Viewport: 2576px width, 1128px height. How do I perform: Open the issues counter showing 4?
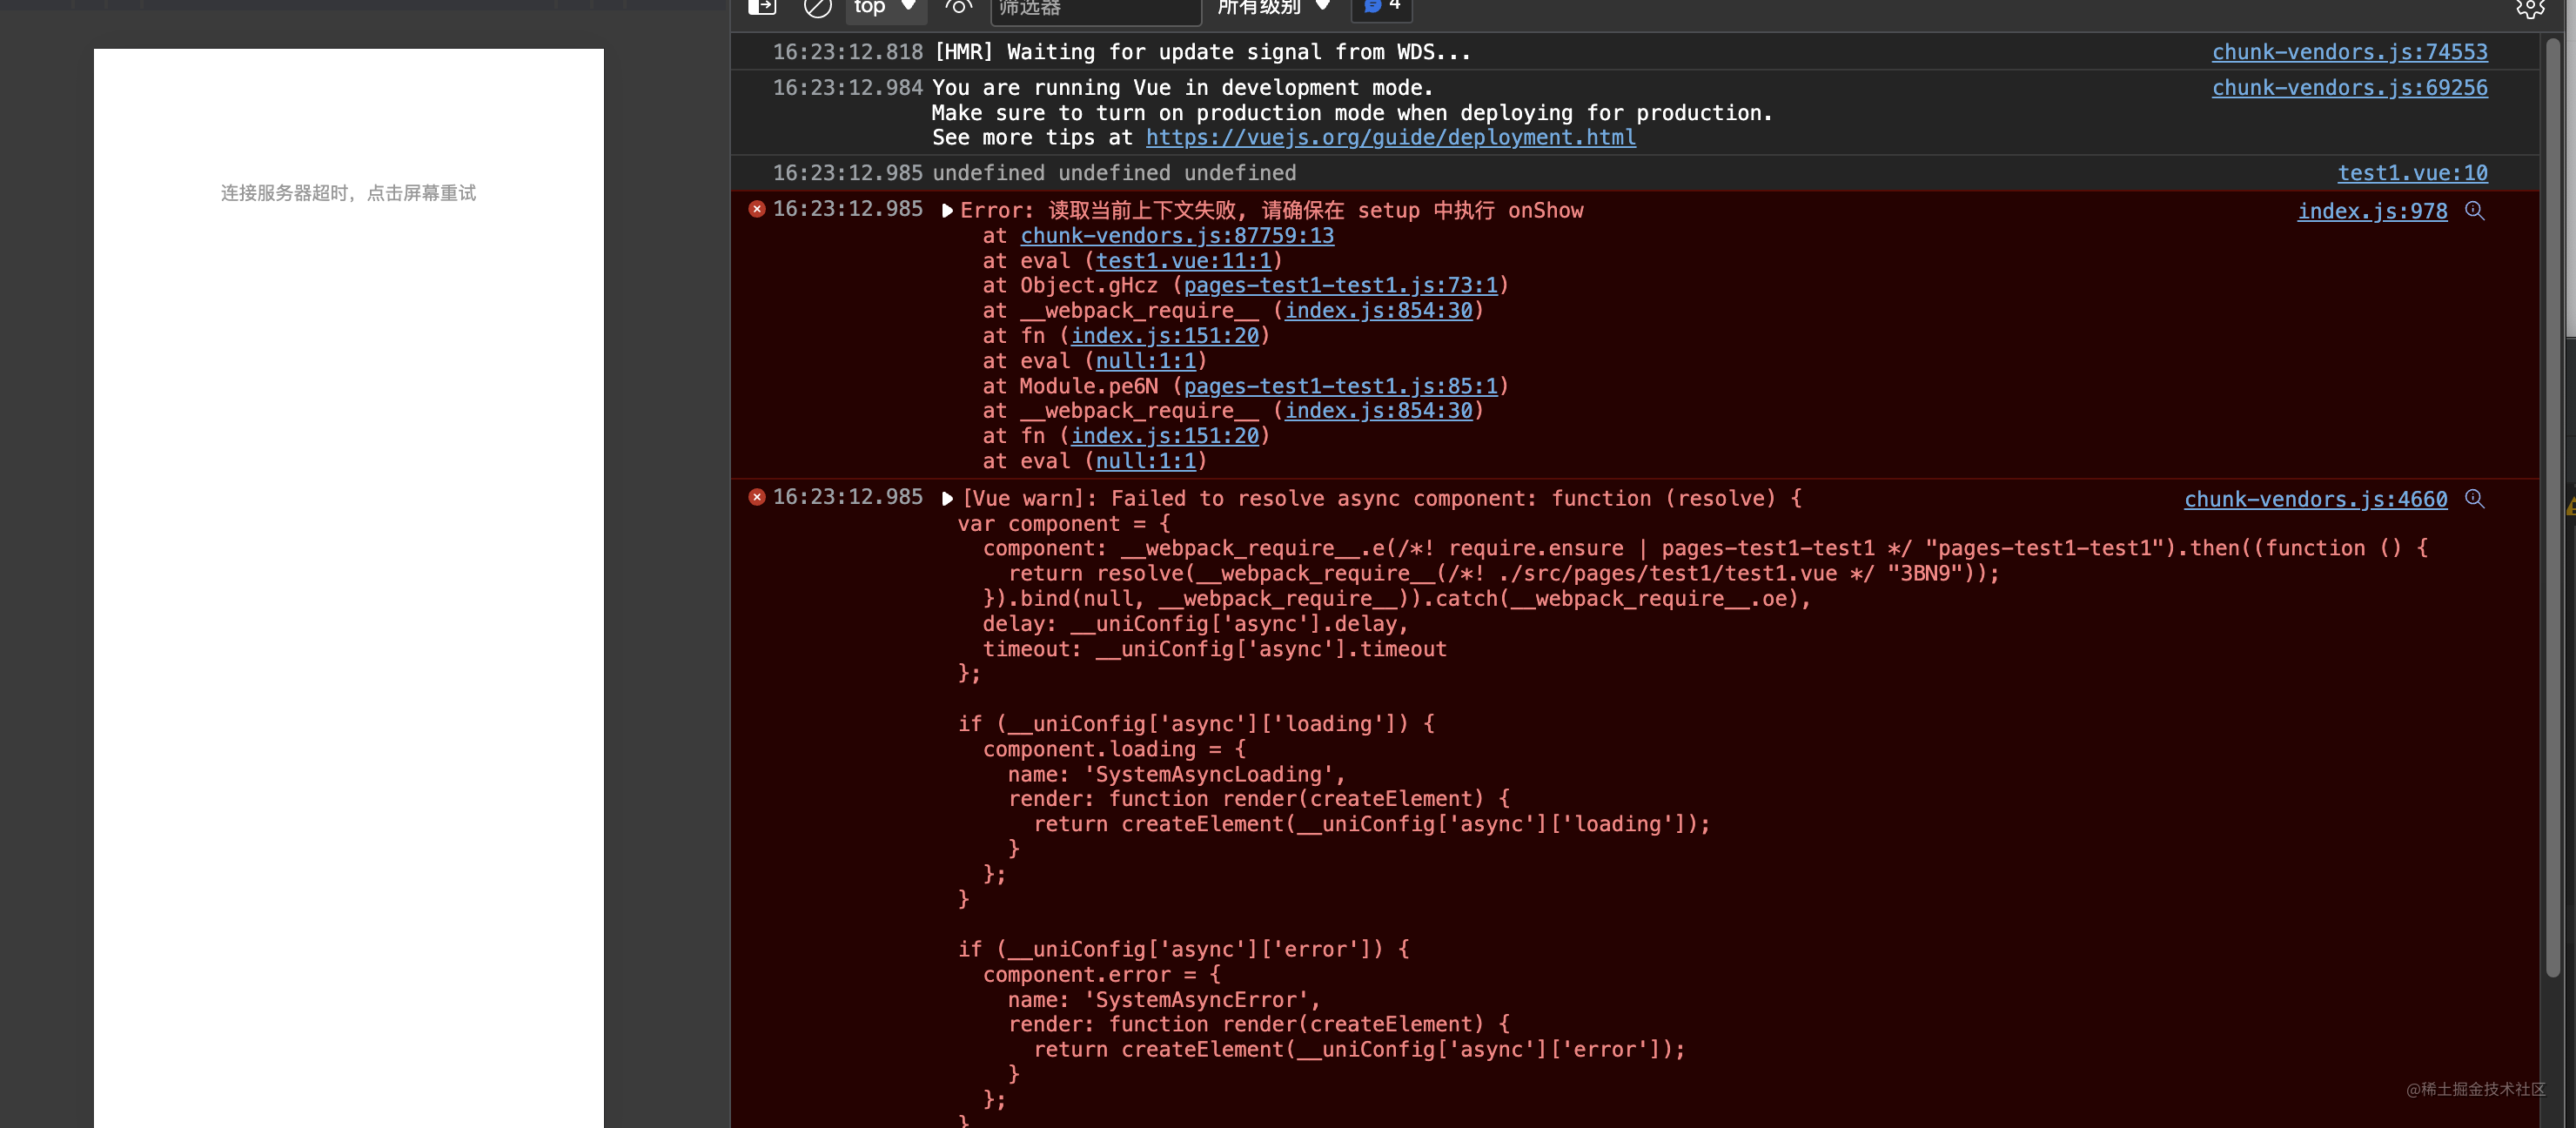(x=1380, y=8)
